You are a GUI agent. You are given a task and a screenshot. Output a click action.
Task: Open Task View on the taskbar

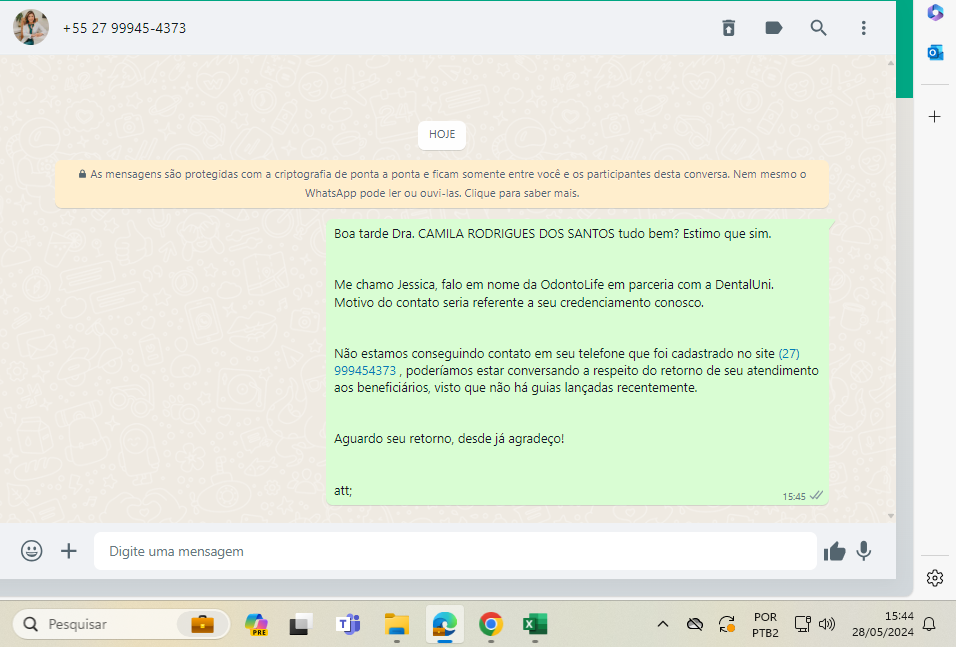[x=301, y=624]
